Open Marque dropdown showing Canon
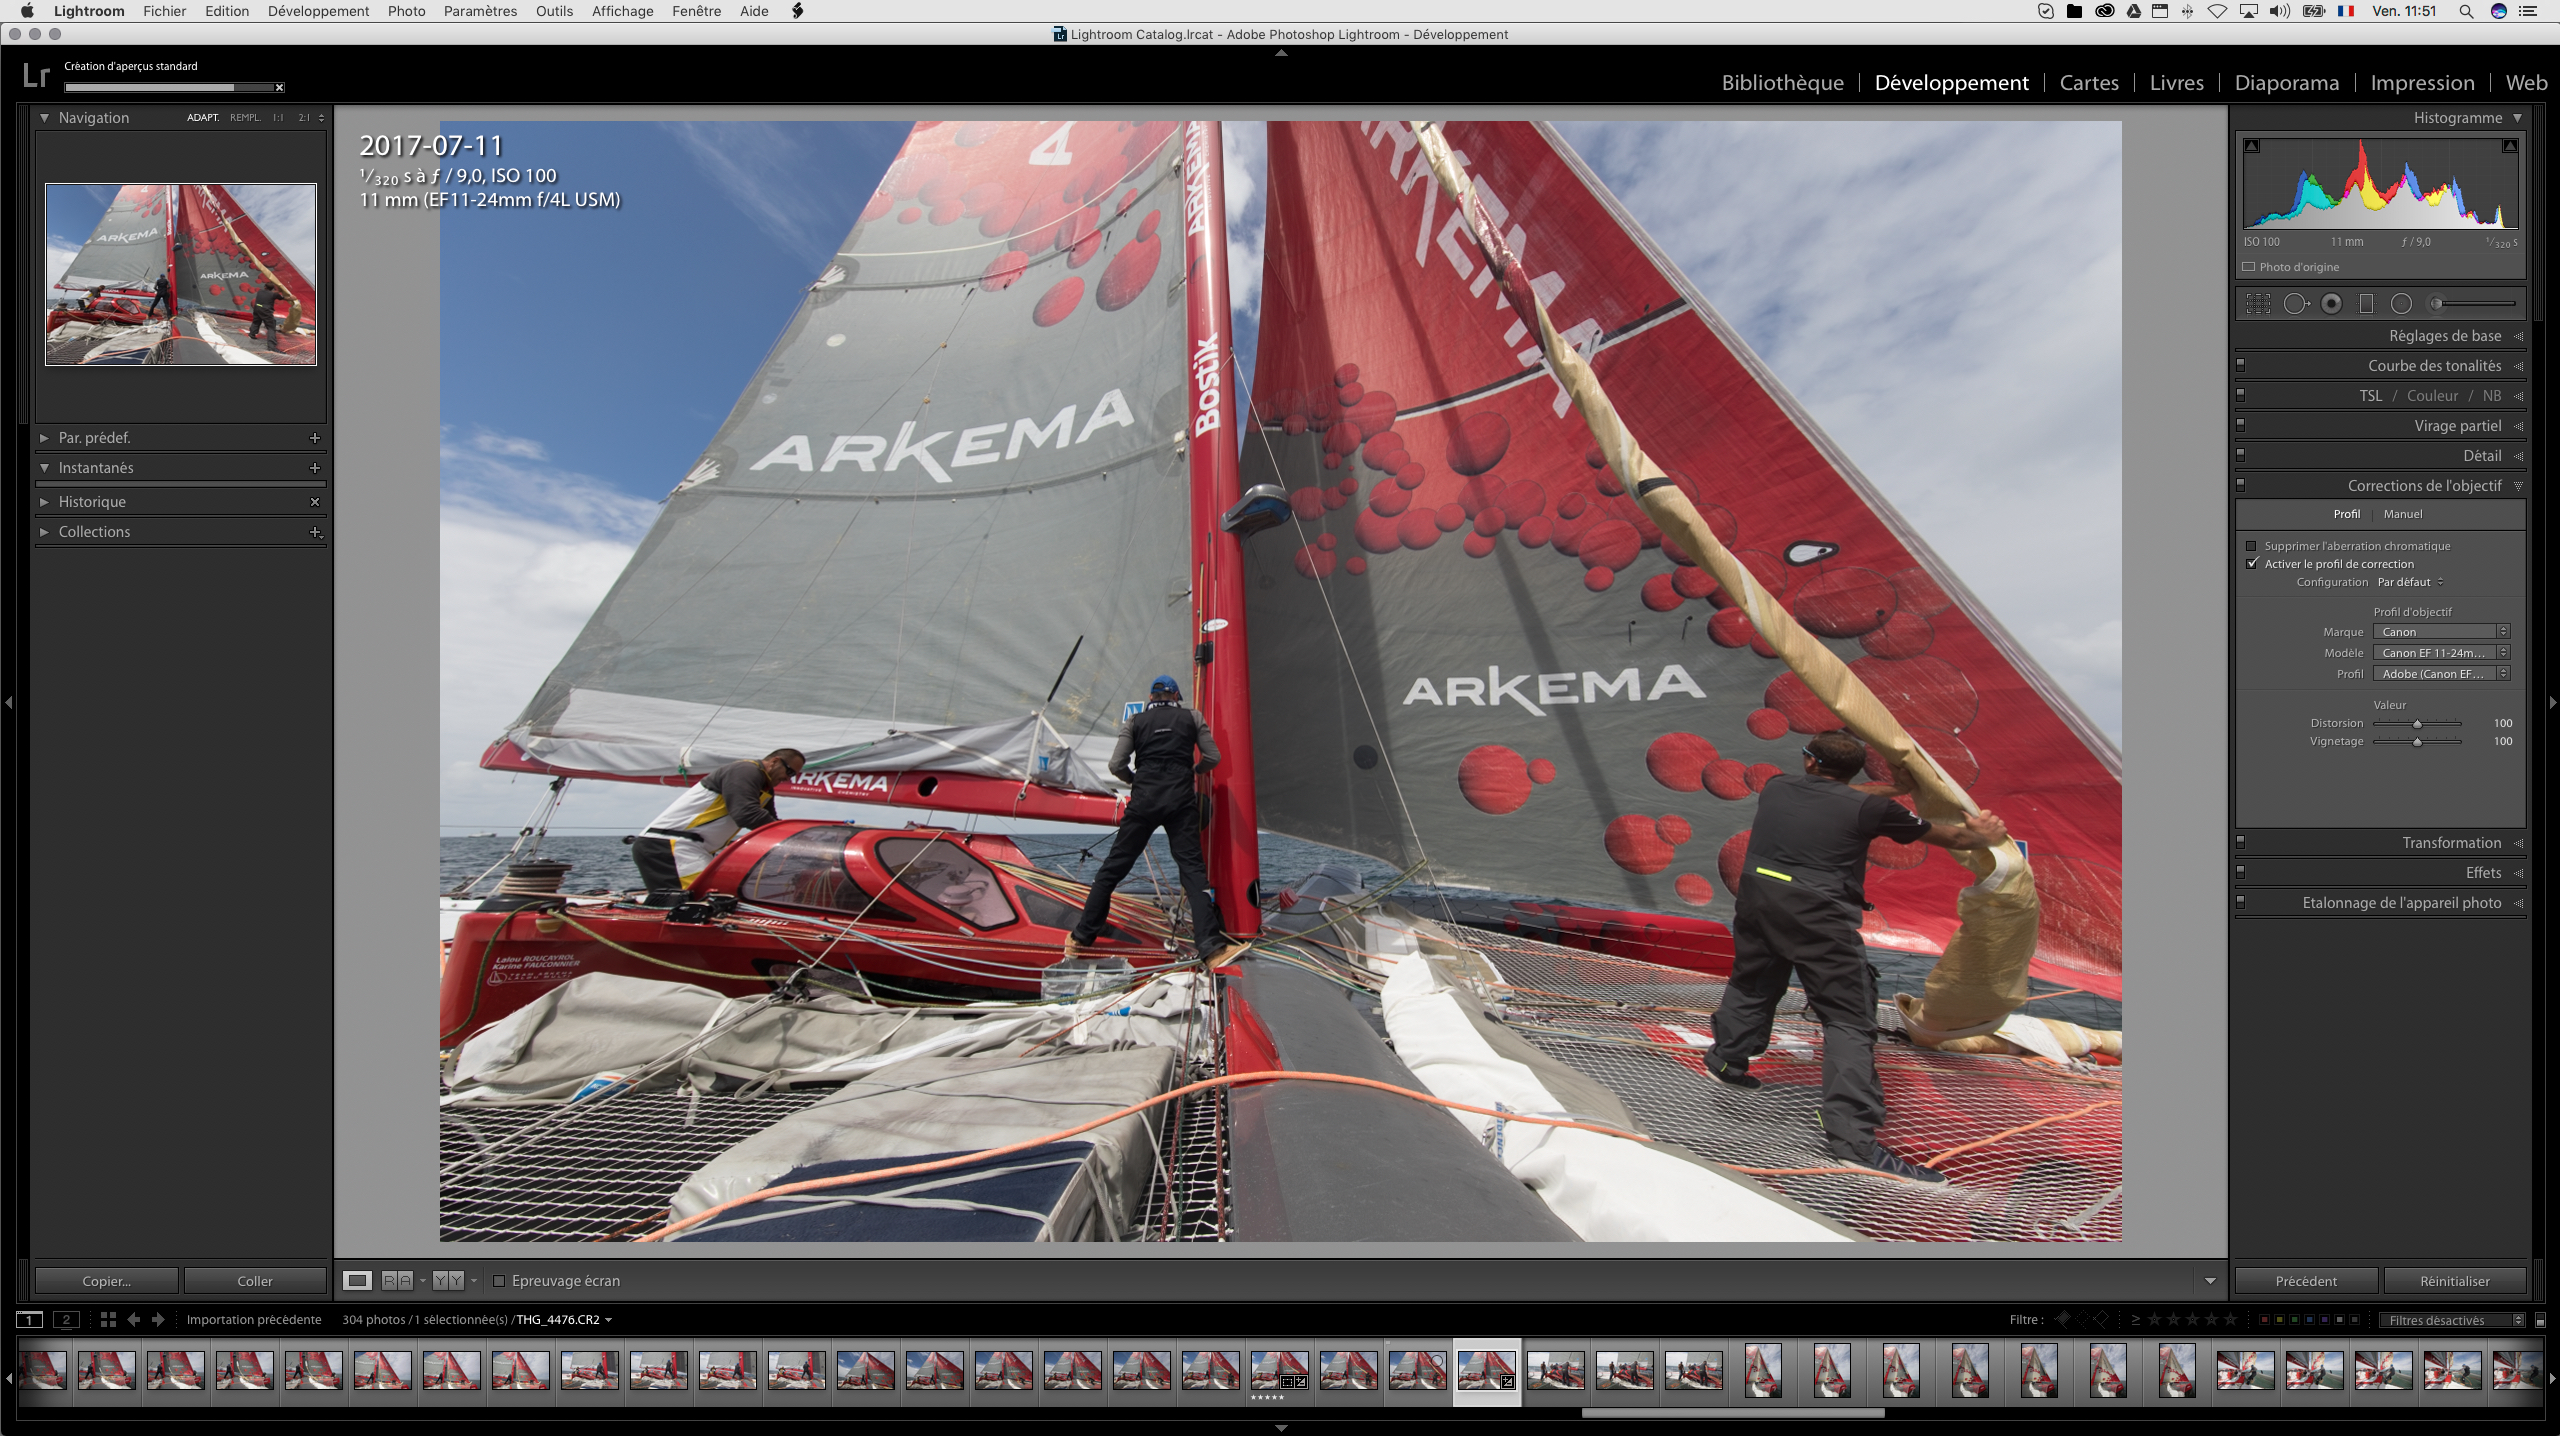Image resolution: width=2560 pixels, height=1436 pixels. coord(2442,632)
